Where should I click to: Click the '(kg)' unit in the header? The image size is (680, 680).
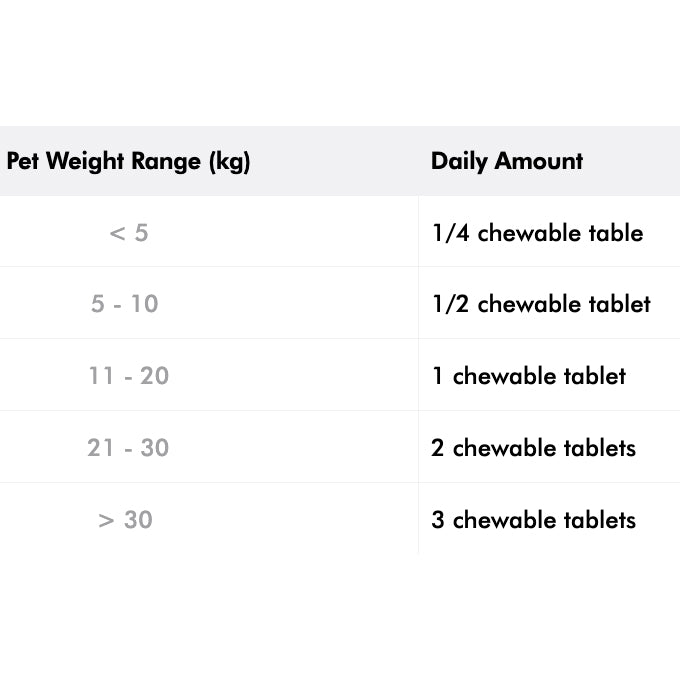(230, 162)
